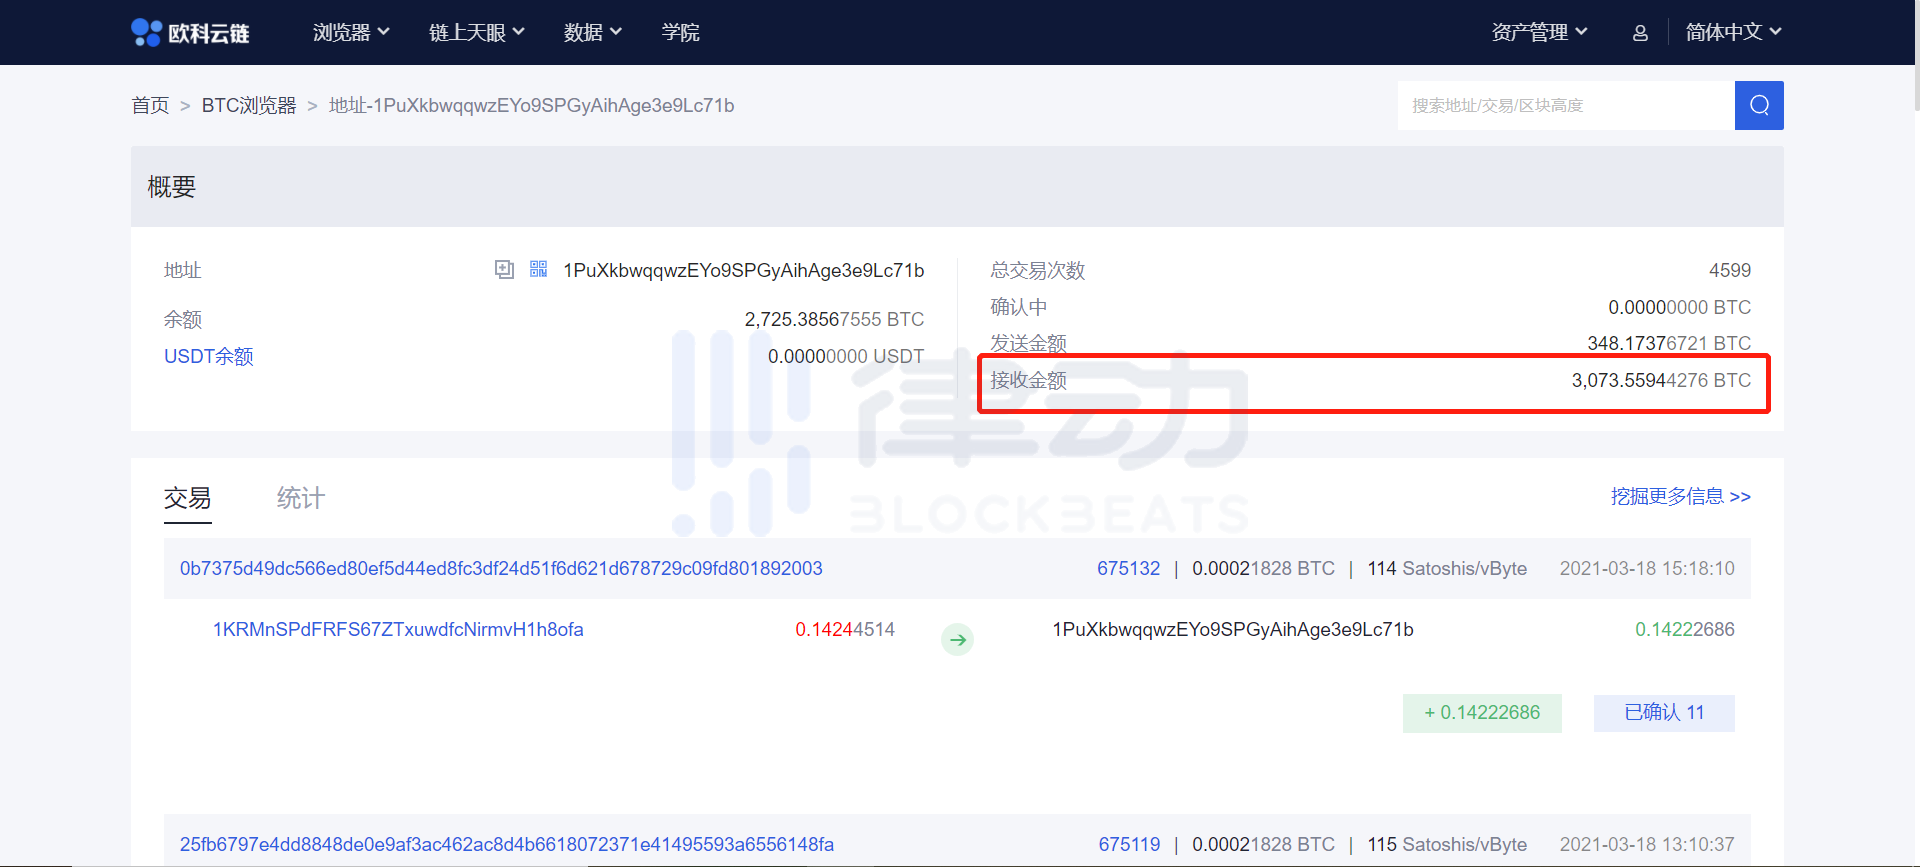Image resolution: width=1920 pixels, height=867 pixels.
Task: Open transaction hash 25fb6797e4dd...
Action: pos(507,845)
